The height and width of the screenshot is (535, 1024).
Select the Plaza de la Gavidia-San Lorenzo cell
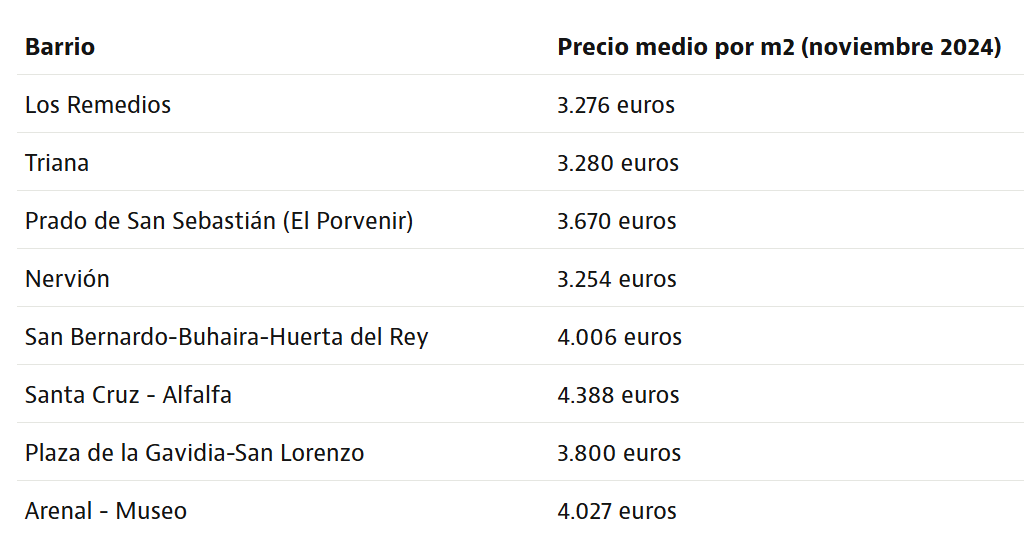(x=194, y=453)
